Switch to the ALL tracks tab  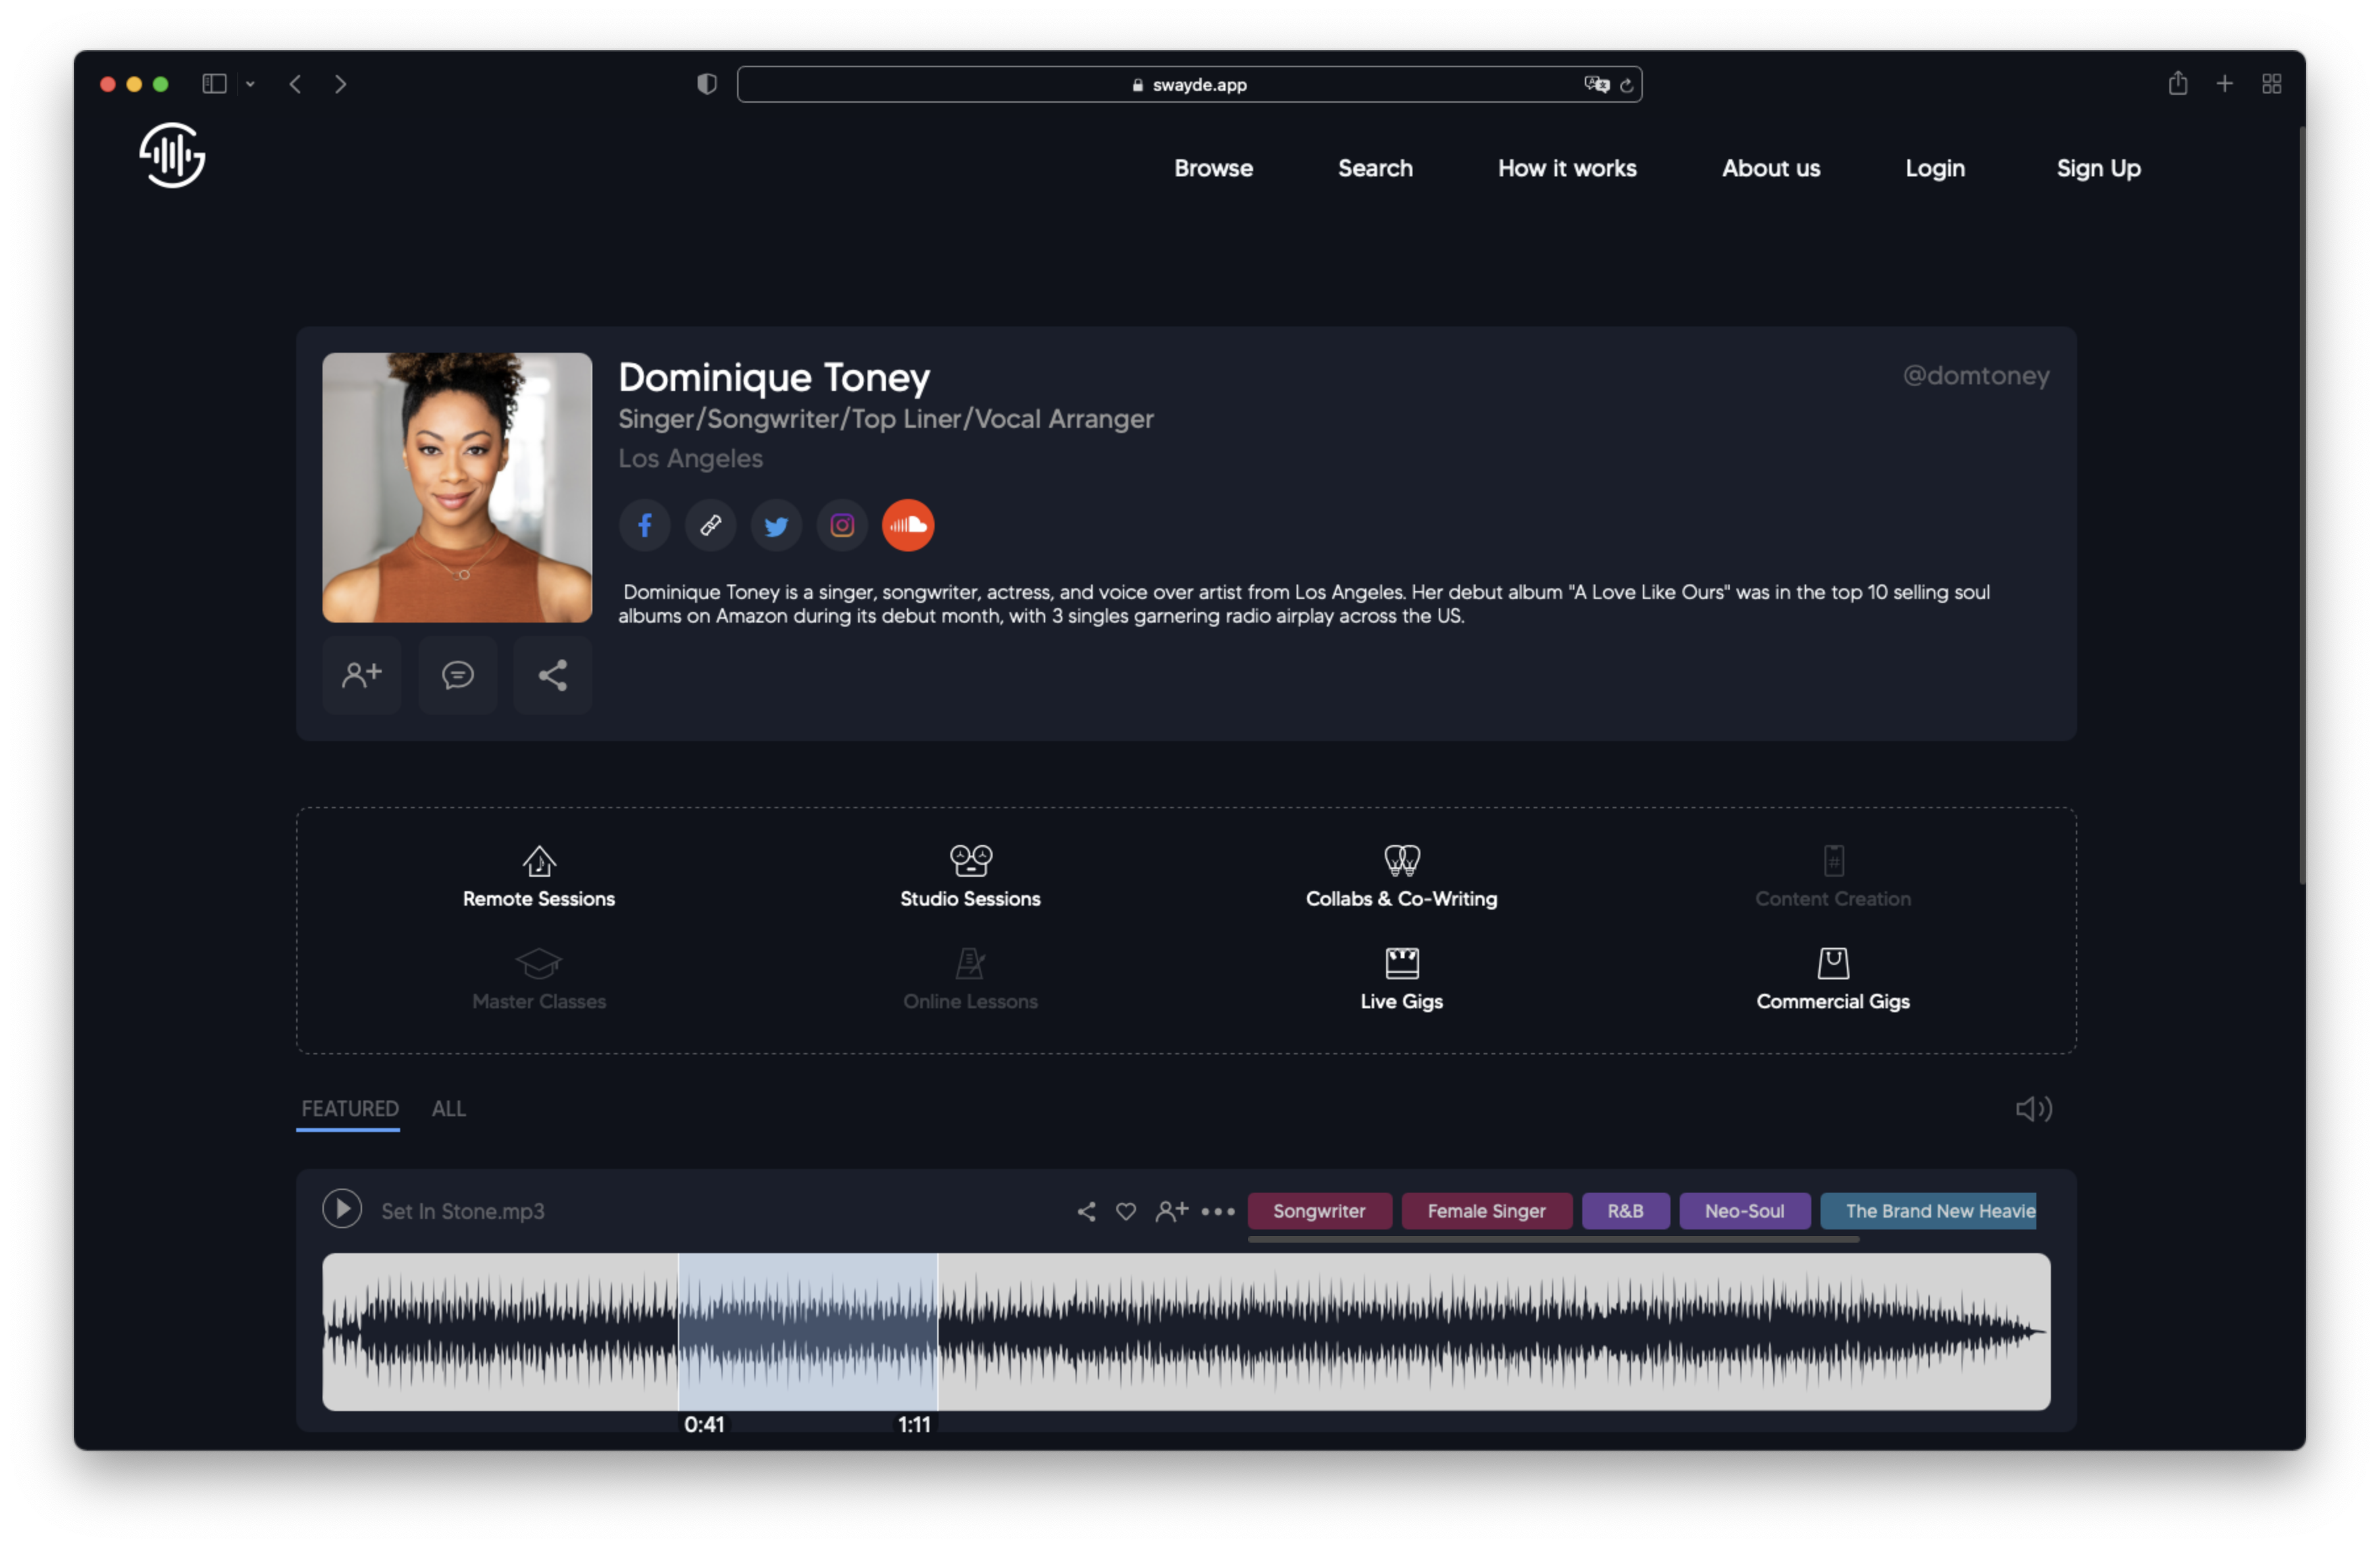point(448,1108)
